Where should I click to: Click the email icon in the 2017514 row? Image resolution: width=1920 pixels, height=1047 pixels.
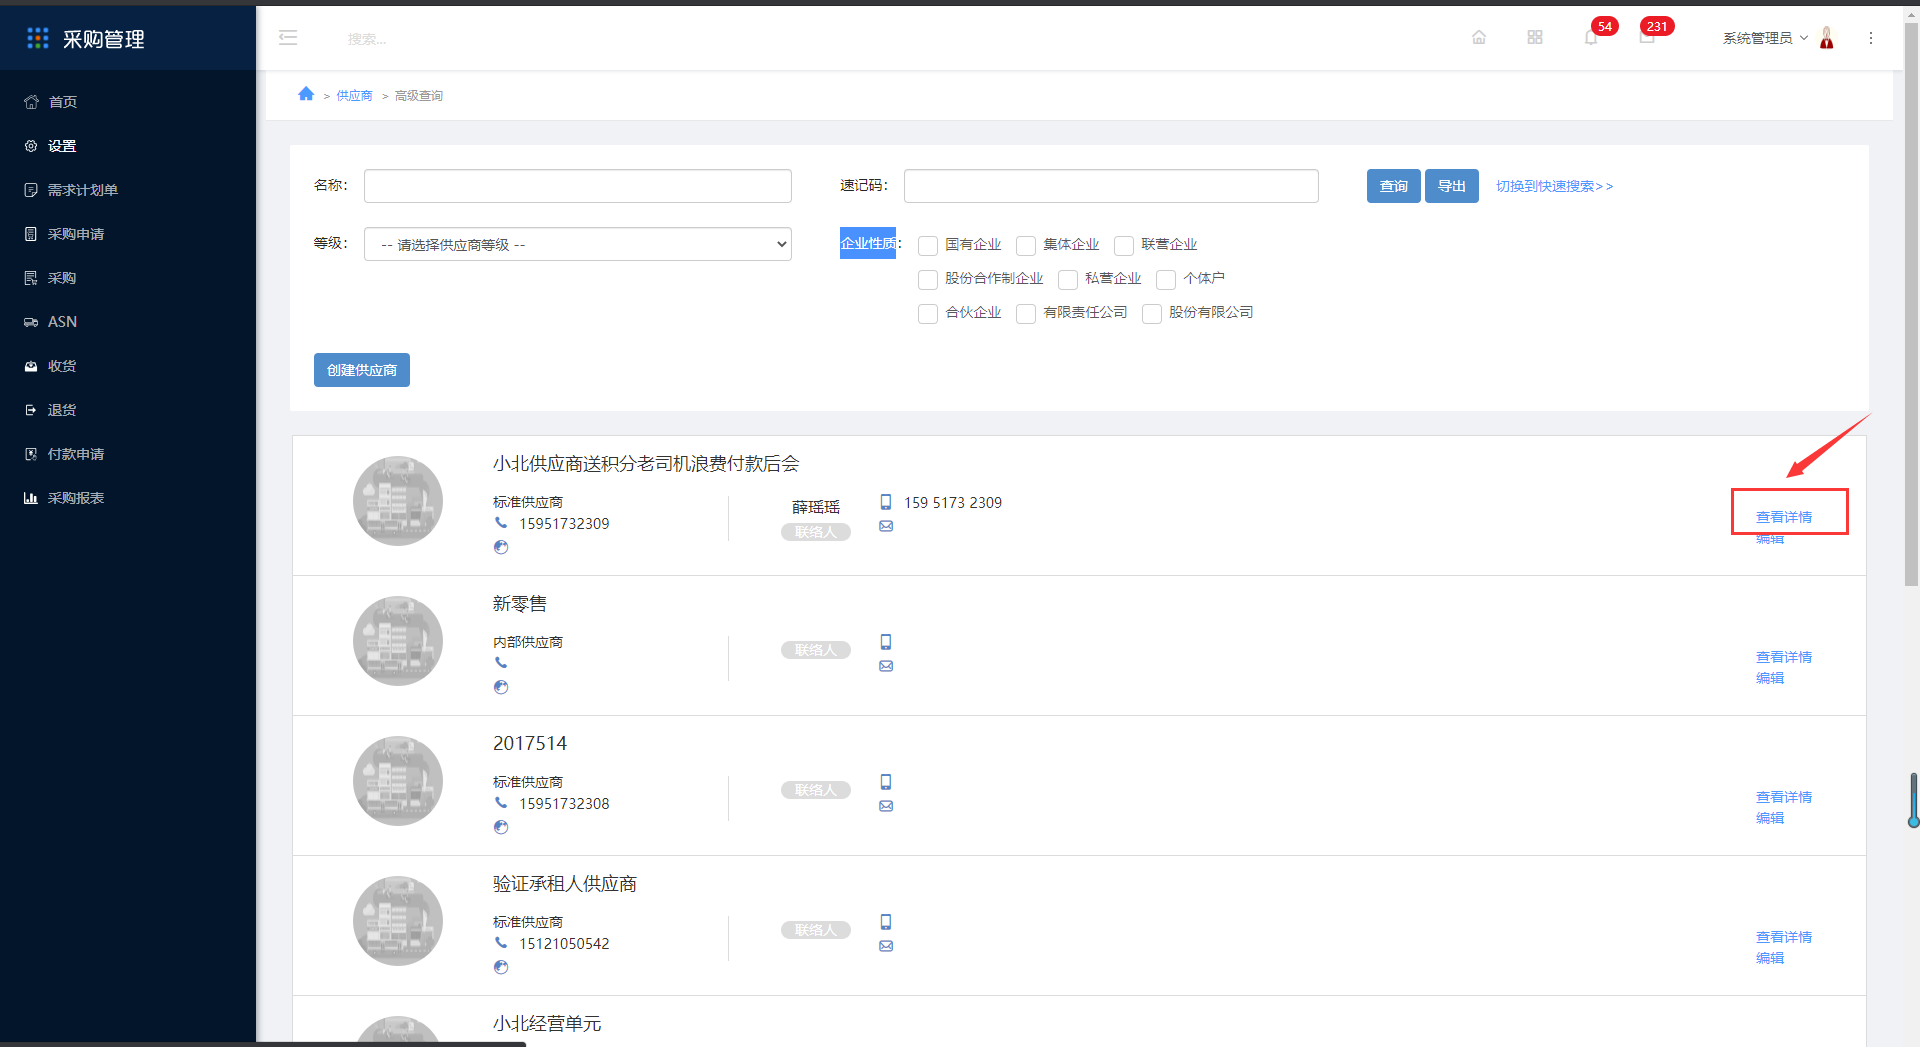886,806
